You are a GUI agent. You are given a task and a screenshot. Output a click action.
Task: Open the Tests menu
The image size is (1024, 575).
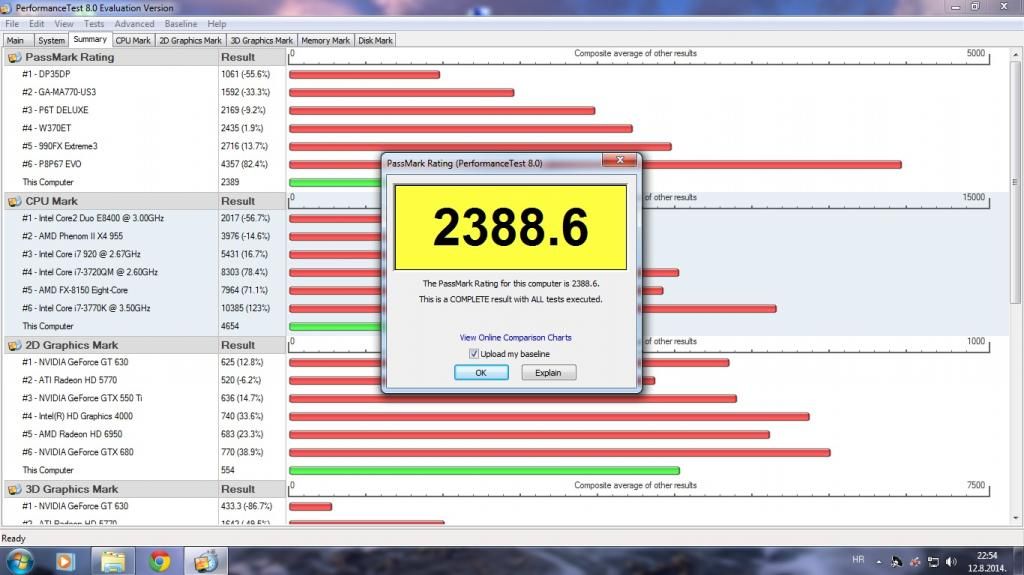(93, 24)
